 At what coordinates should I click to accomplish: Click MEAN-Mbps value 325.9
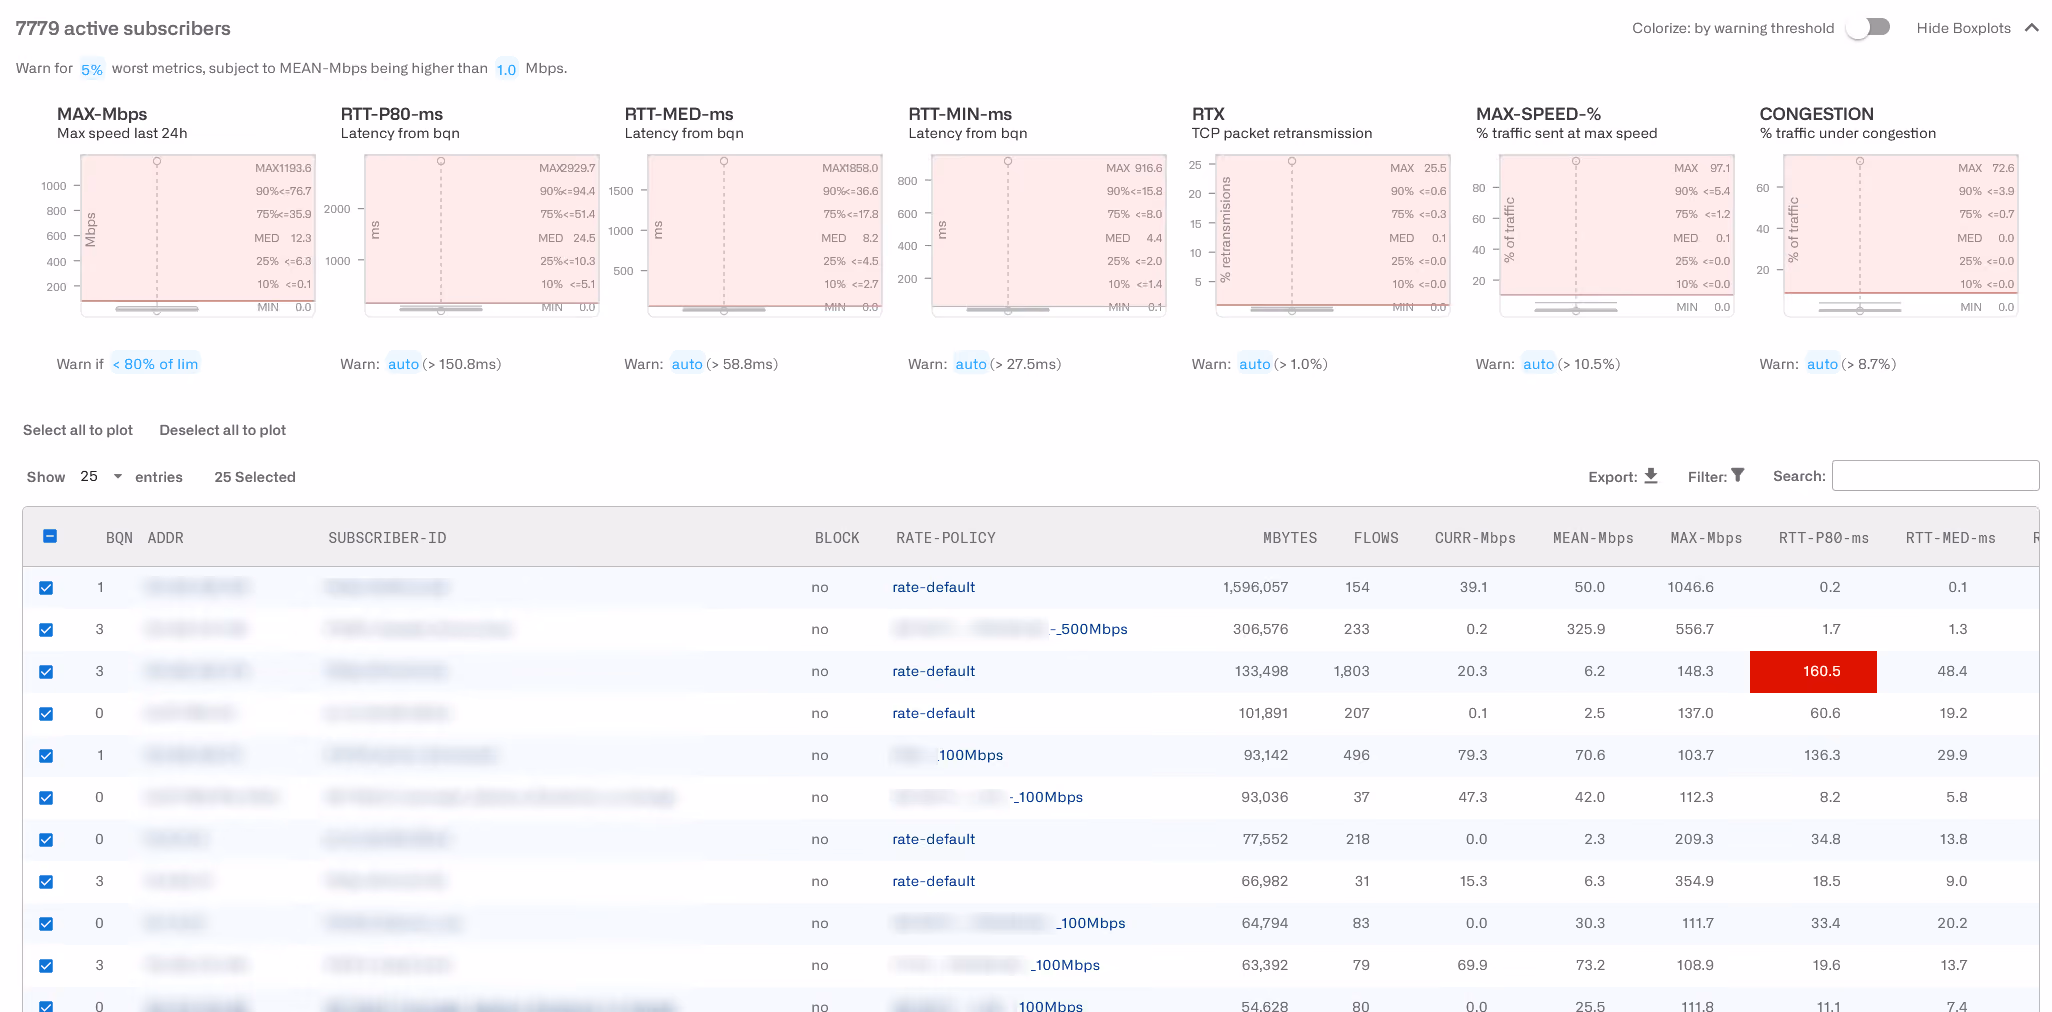[x=1586, y=629]
